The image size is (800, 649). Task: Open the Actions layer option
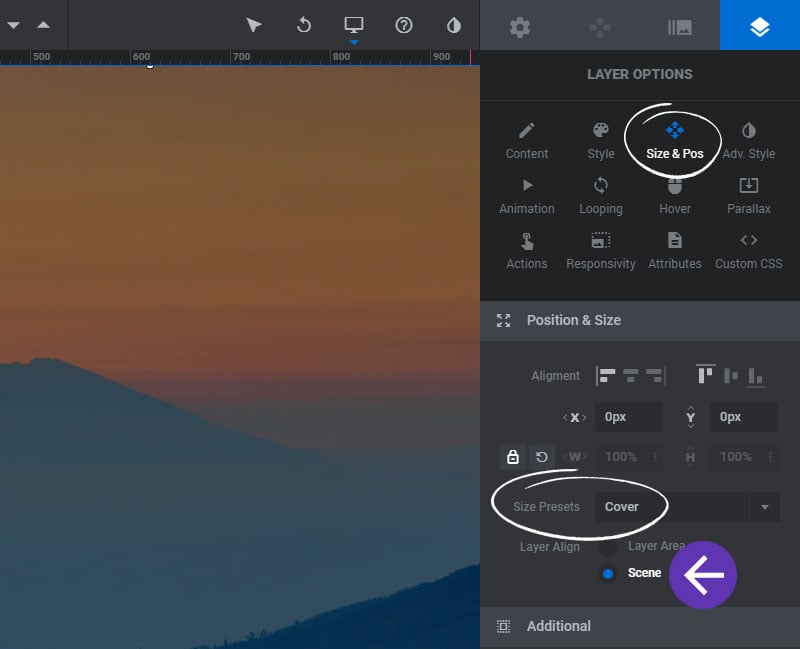pyautogui.click(x=527, y=251)
